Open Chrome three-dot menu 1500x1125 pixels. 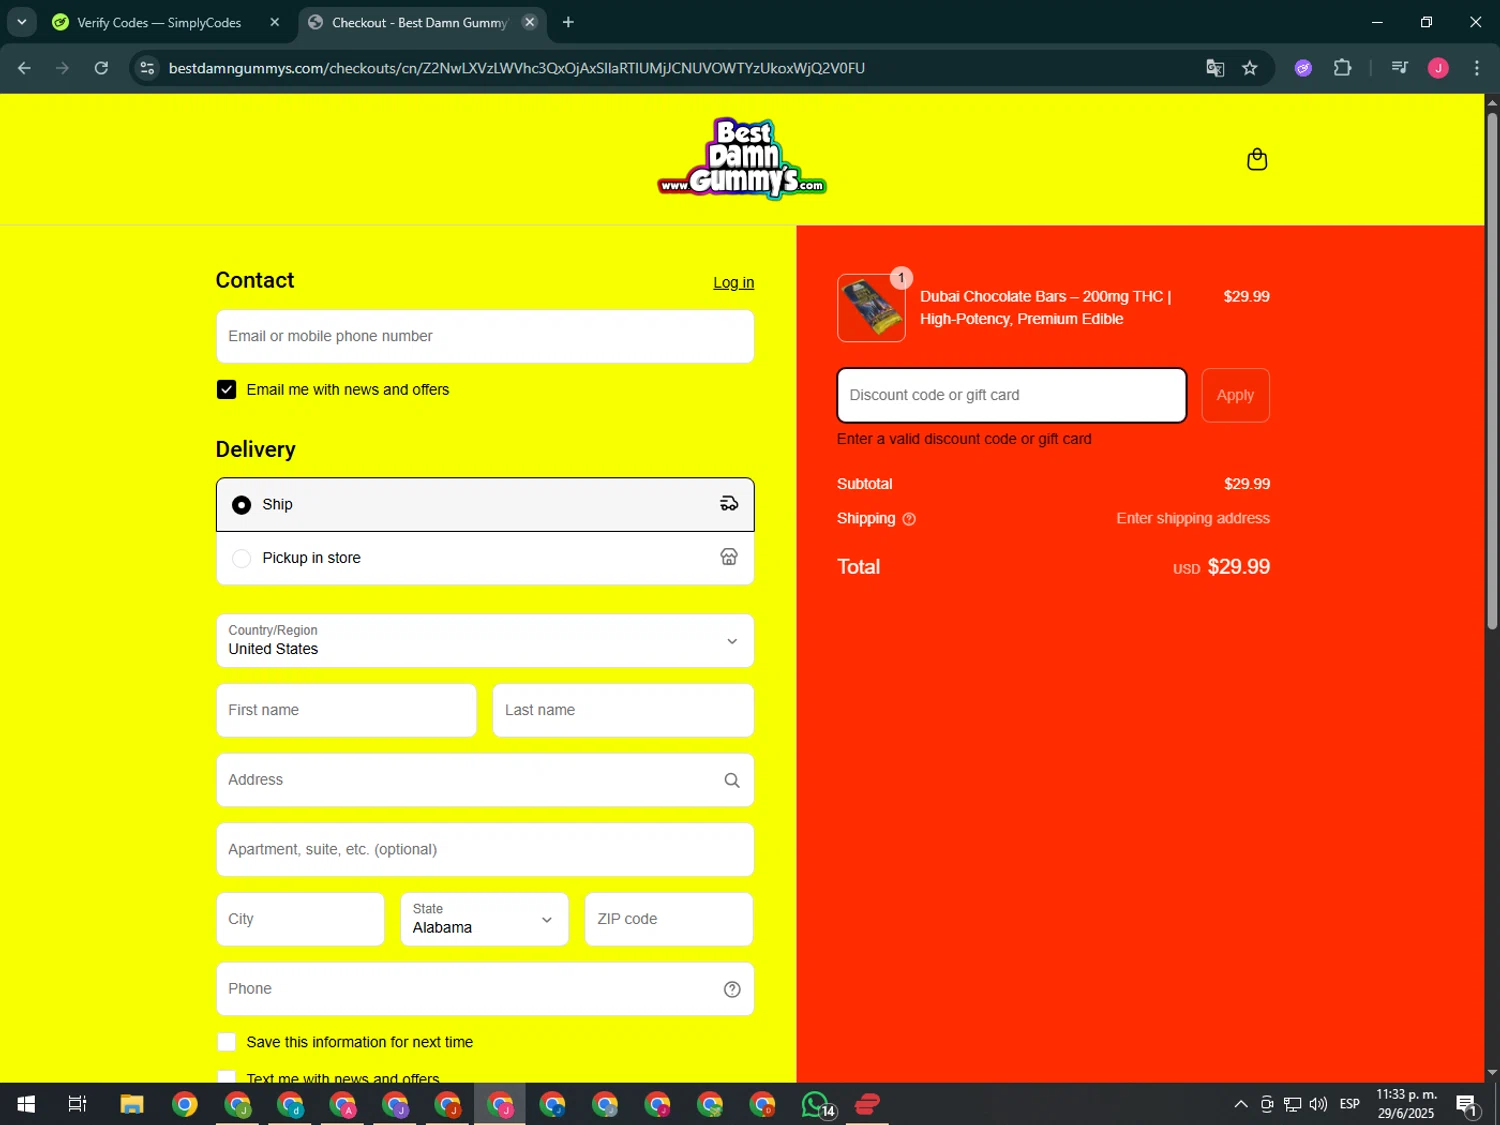[1476, 68]
